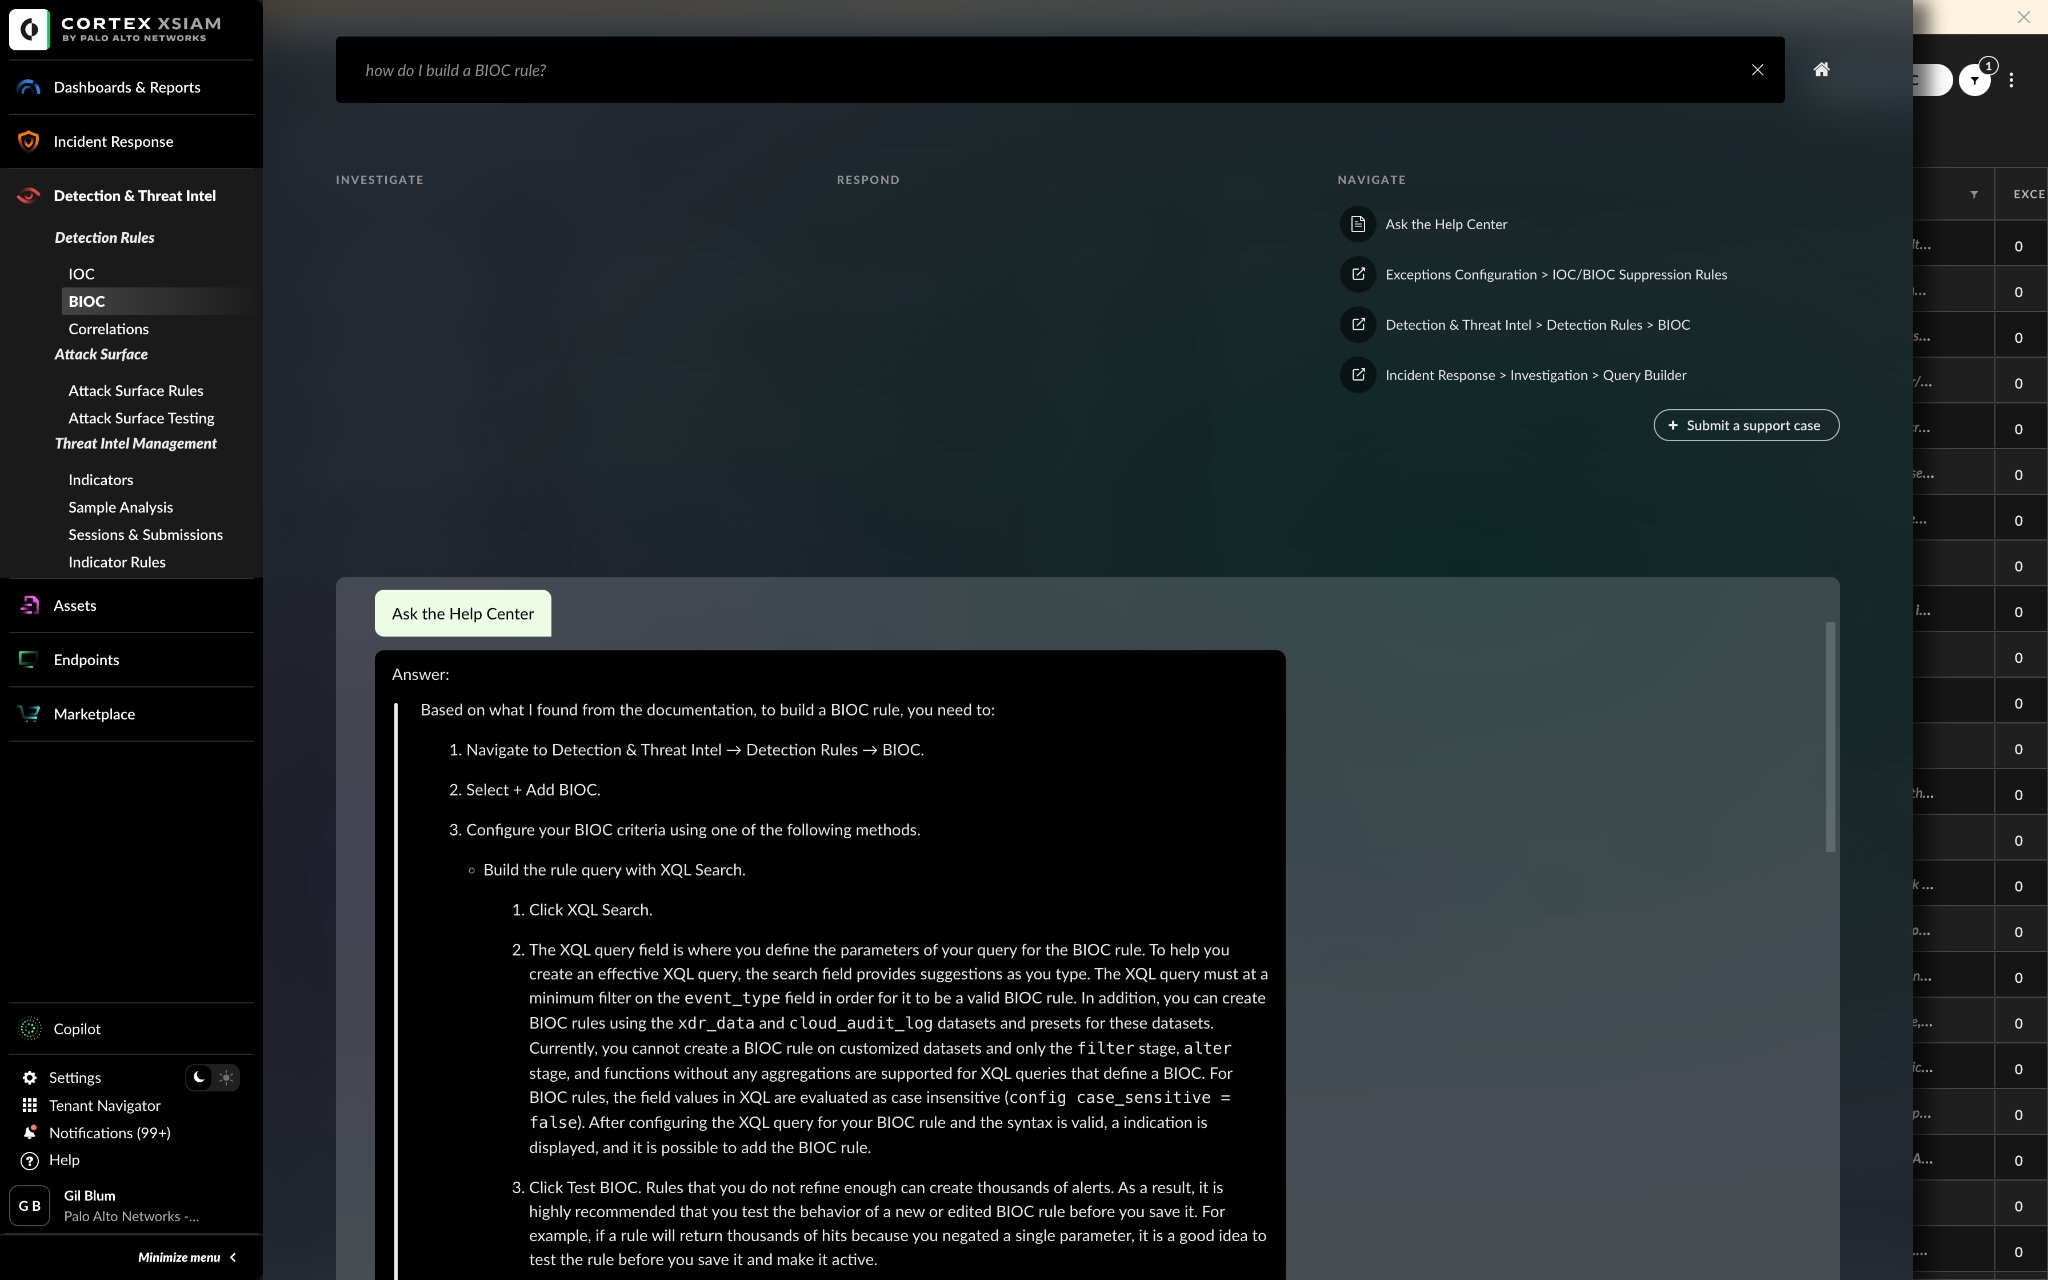Click the Cortex XSIAM logo icon
The width and height of the screenshot is (2048, 1280).
coord(28,28)
